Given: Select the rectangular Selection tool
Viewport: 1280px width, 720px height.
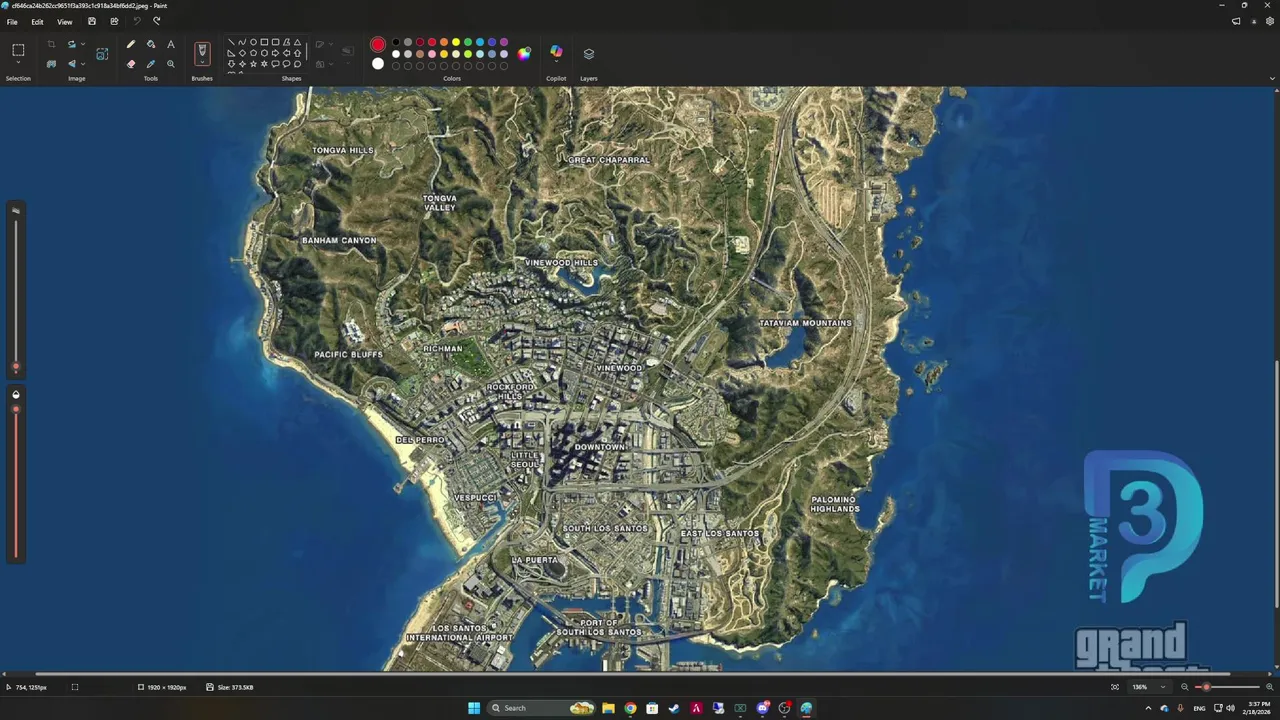Looking at the screenshot, I should point(18,49).
